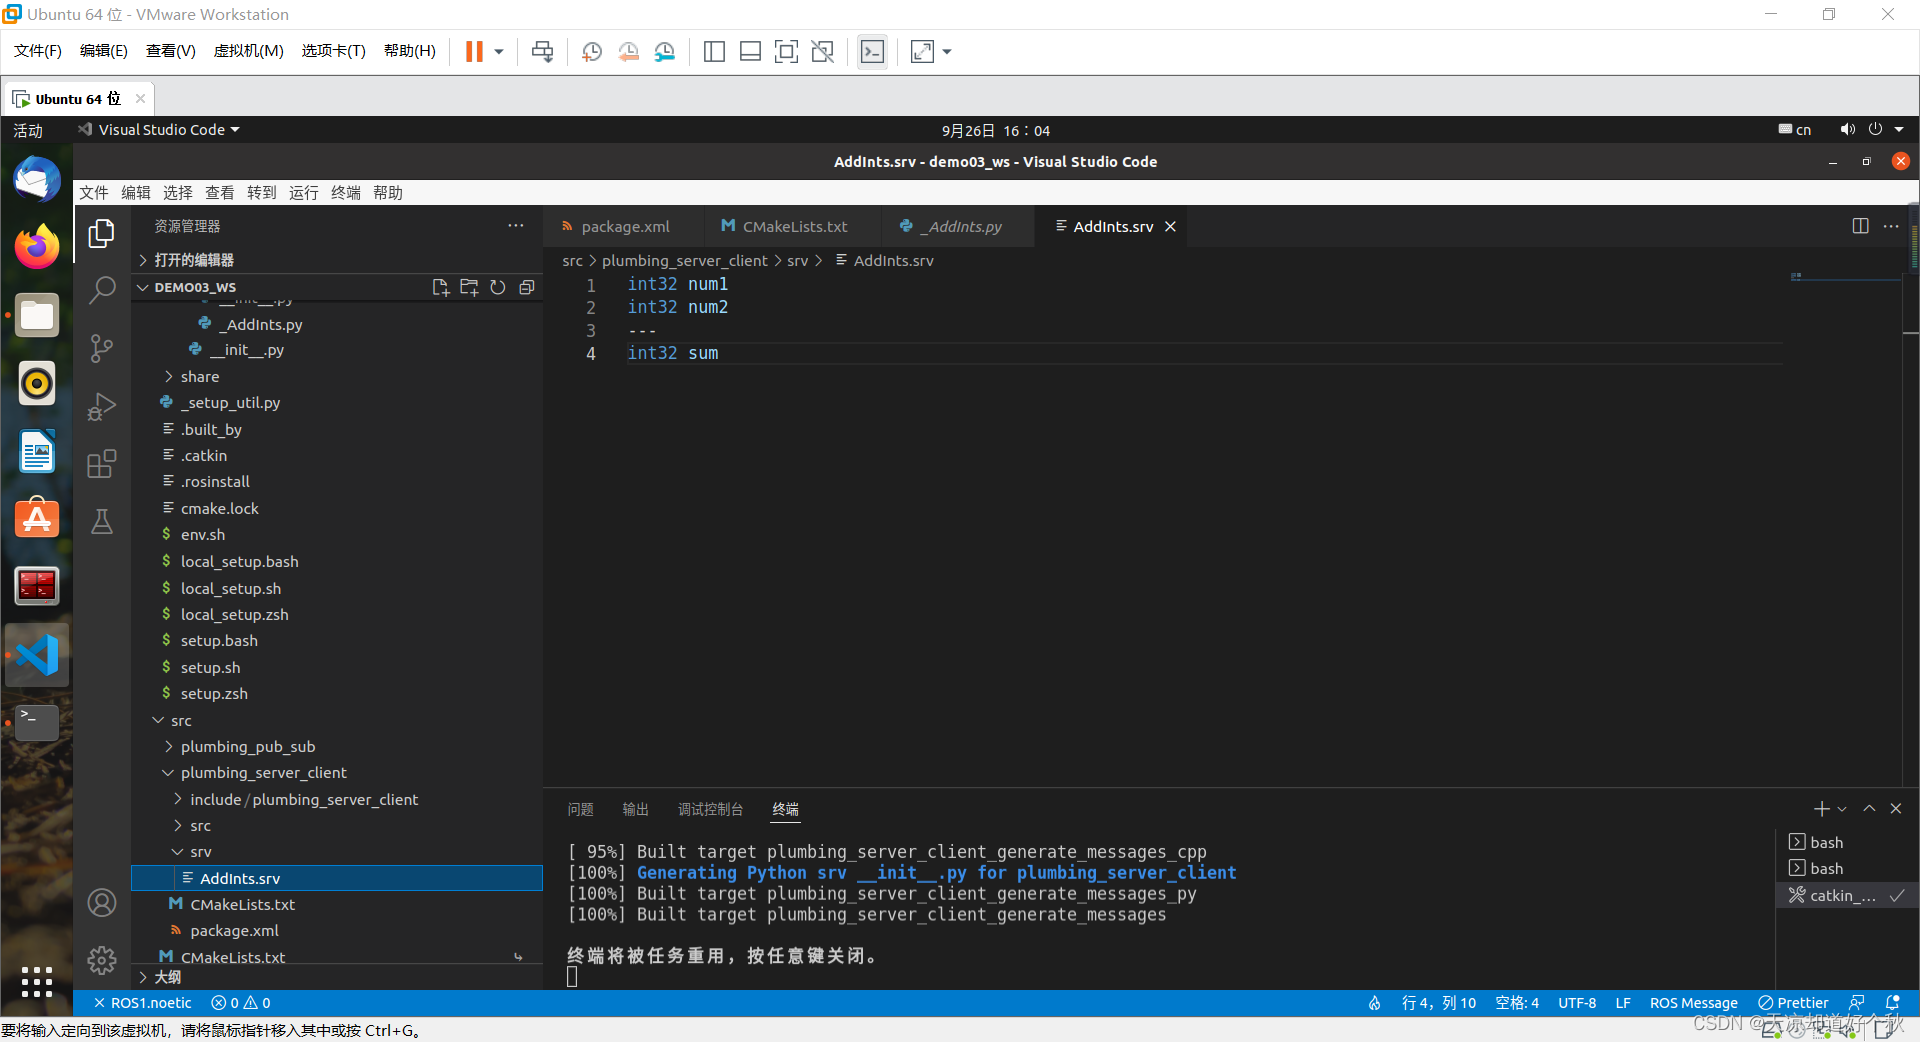Toggle VMware unity view button
This screenshot has width=1920, height=1042.
(x=823, y=51)
